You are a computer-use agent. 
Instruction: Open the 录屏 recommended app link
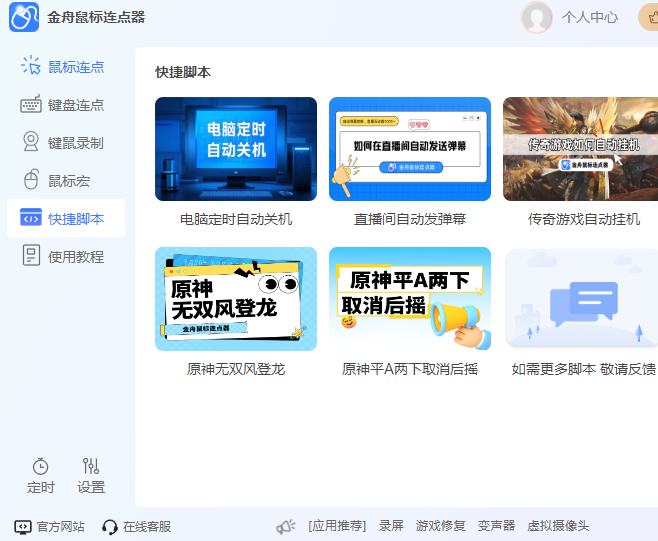tap(391, 526)
